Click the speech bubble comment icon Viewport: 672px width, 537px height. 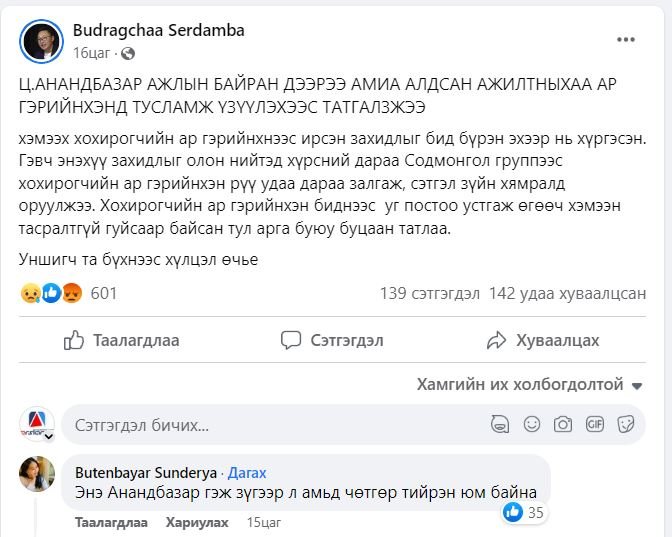pos(291,340)
